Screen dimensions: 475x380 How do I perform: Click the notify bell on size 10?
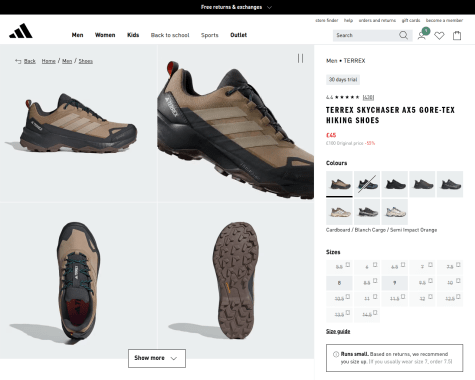pos(458,281)
